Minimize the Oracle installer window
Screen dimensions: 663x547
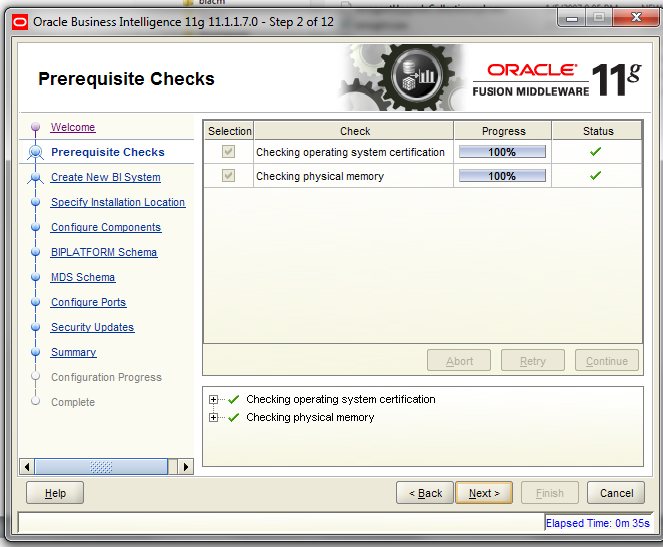572,18
